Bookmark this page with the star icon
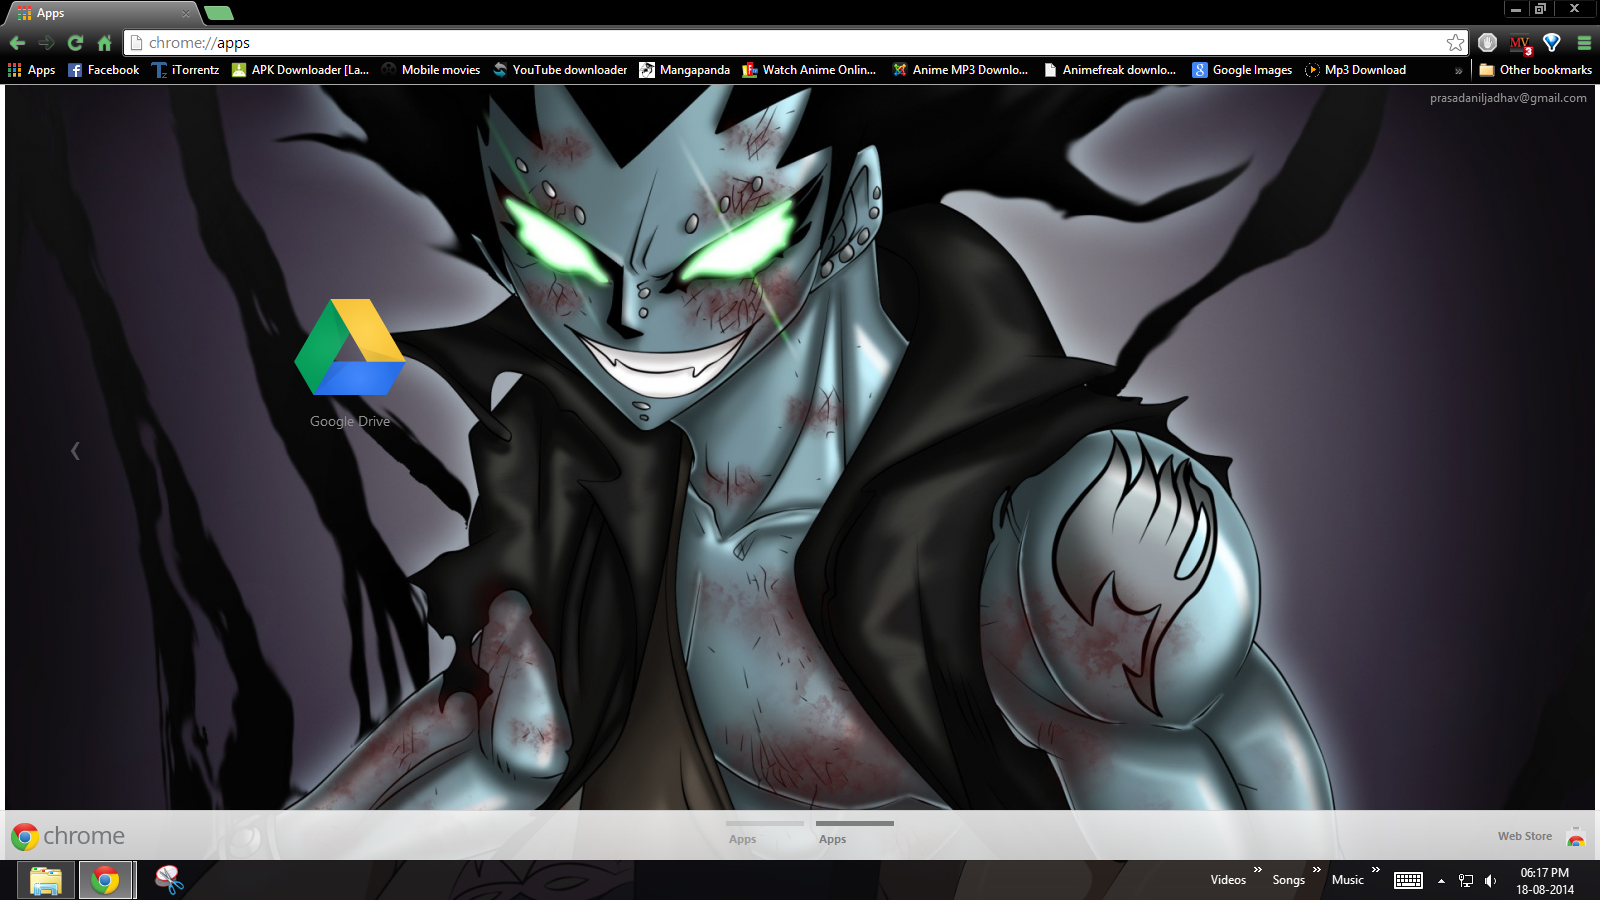The height and width of the screenshot is (900, 1600). 1455,42
